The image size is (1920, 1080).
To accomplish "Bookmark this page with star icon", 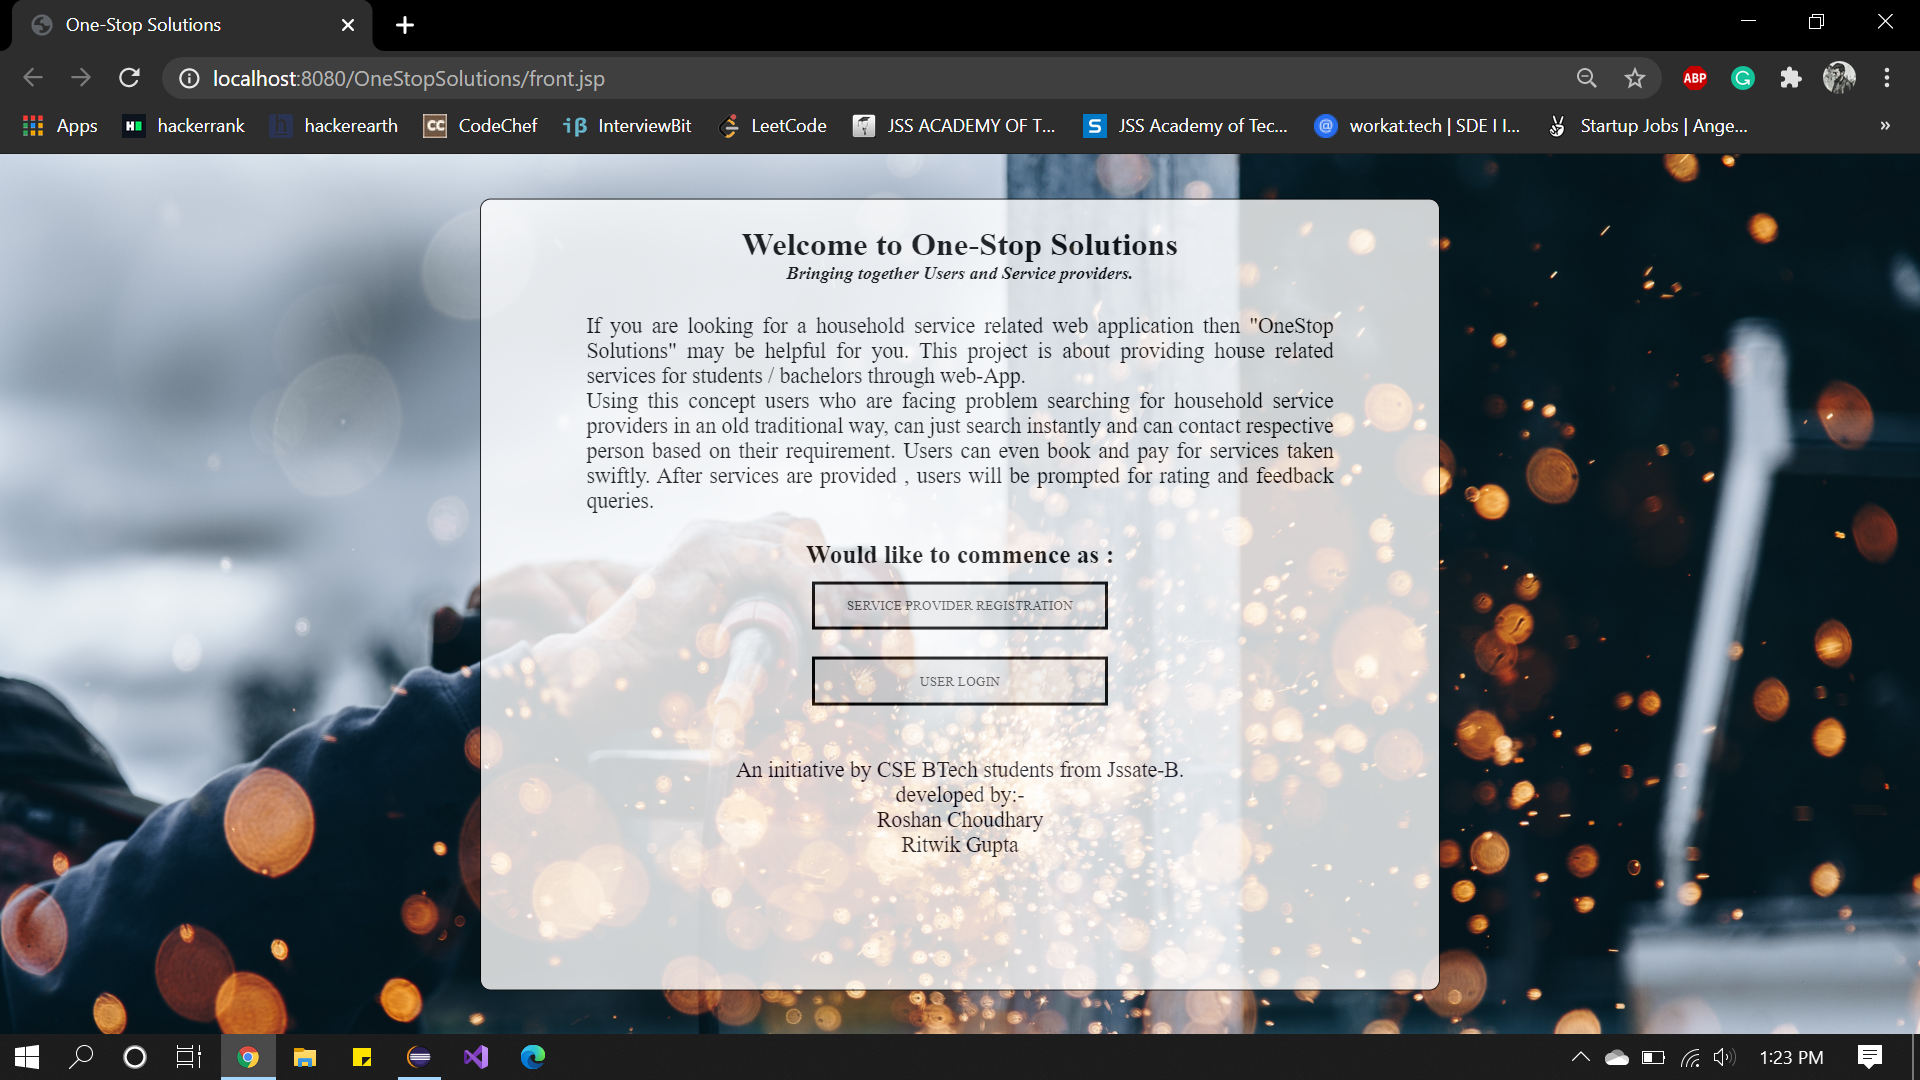I will [x=1635, y=78].
